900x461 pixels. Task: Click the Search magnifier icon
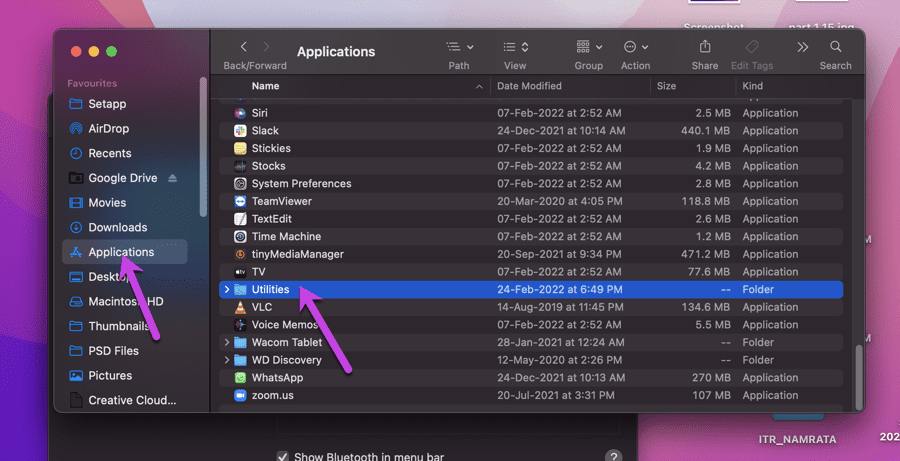click(x=836, y=47)
